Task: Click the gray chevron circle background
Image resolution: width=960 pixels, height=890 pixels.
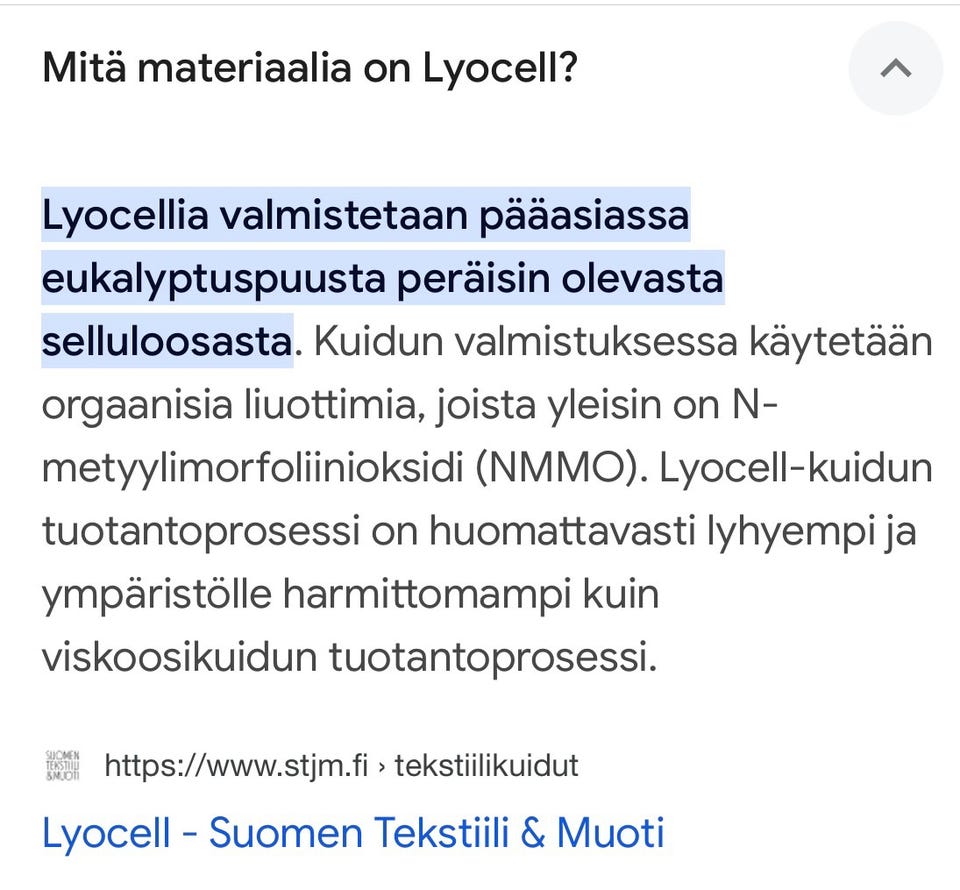Action: coord(895,68)
